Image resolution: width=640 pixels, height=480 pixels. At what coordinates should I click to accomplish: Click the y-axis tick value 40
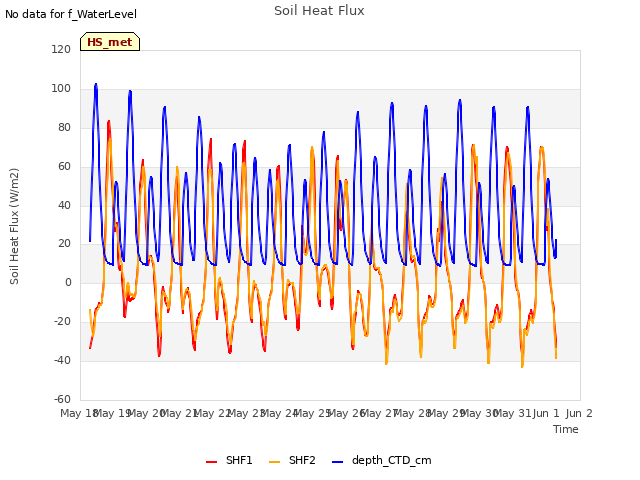[64, 205]
